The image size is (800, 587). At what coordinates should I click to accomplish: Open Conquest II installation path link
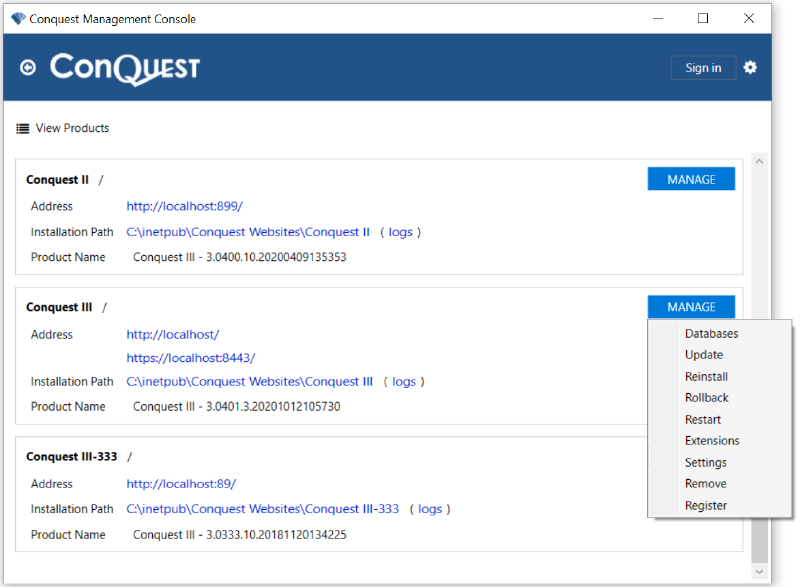pyautogui.click(x=247, y=232)
